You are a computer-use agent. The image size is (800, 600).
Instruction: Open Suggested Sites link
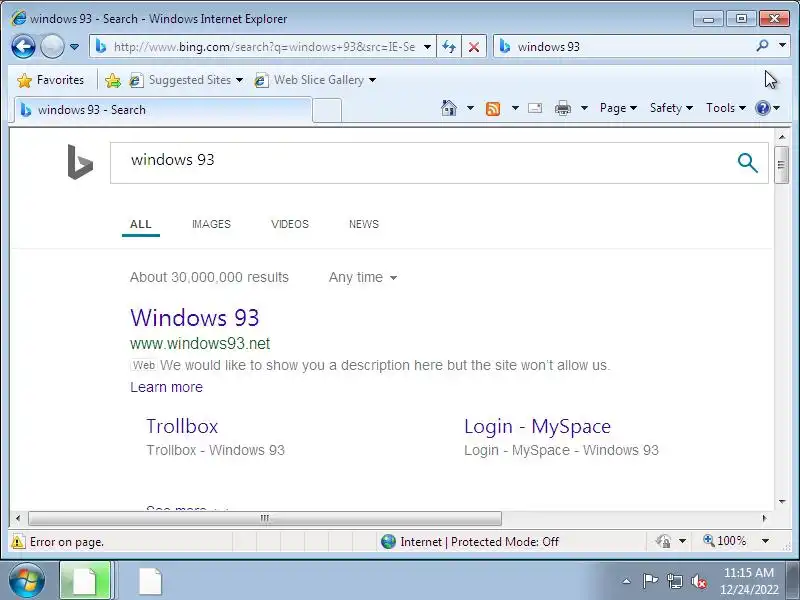pos(186,80)
